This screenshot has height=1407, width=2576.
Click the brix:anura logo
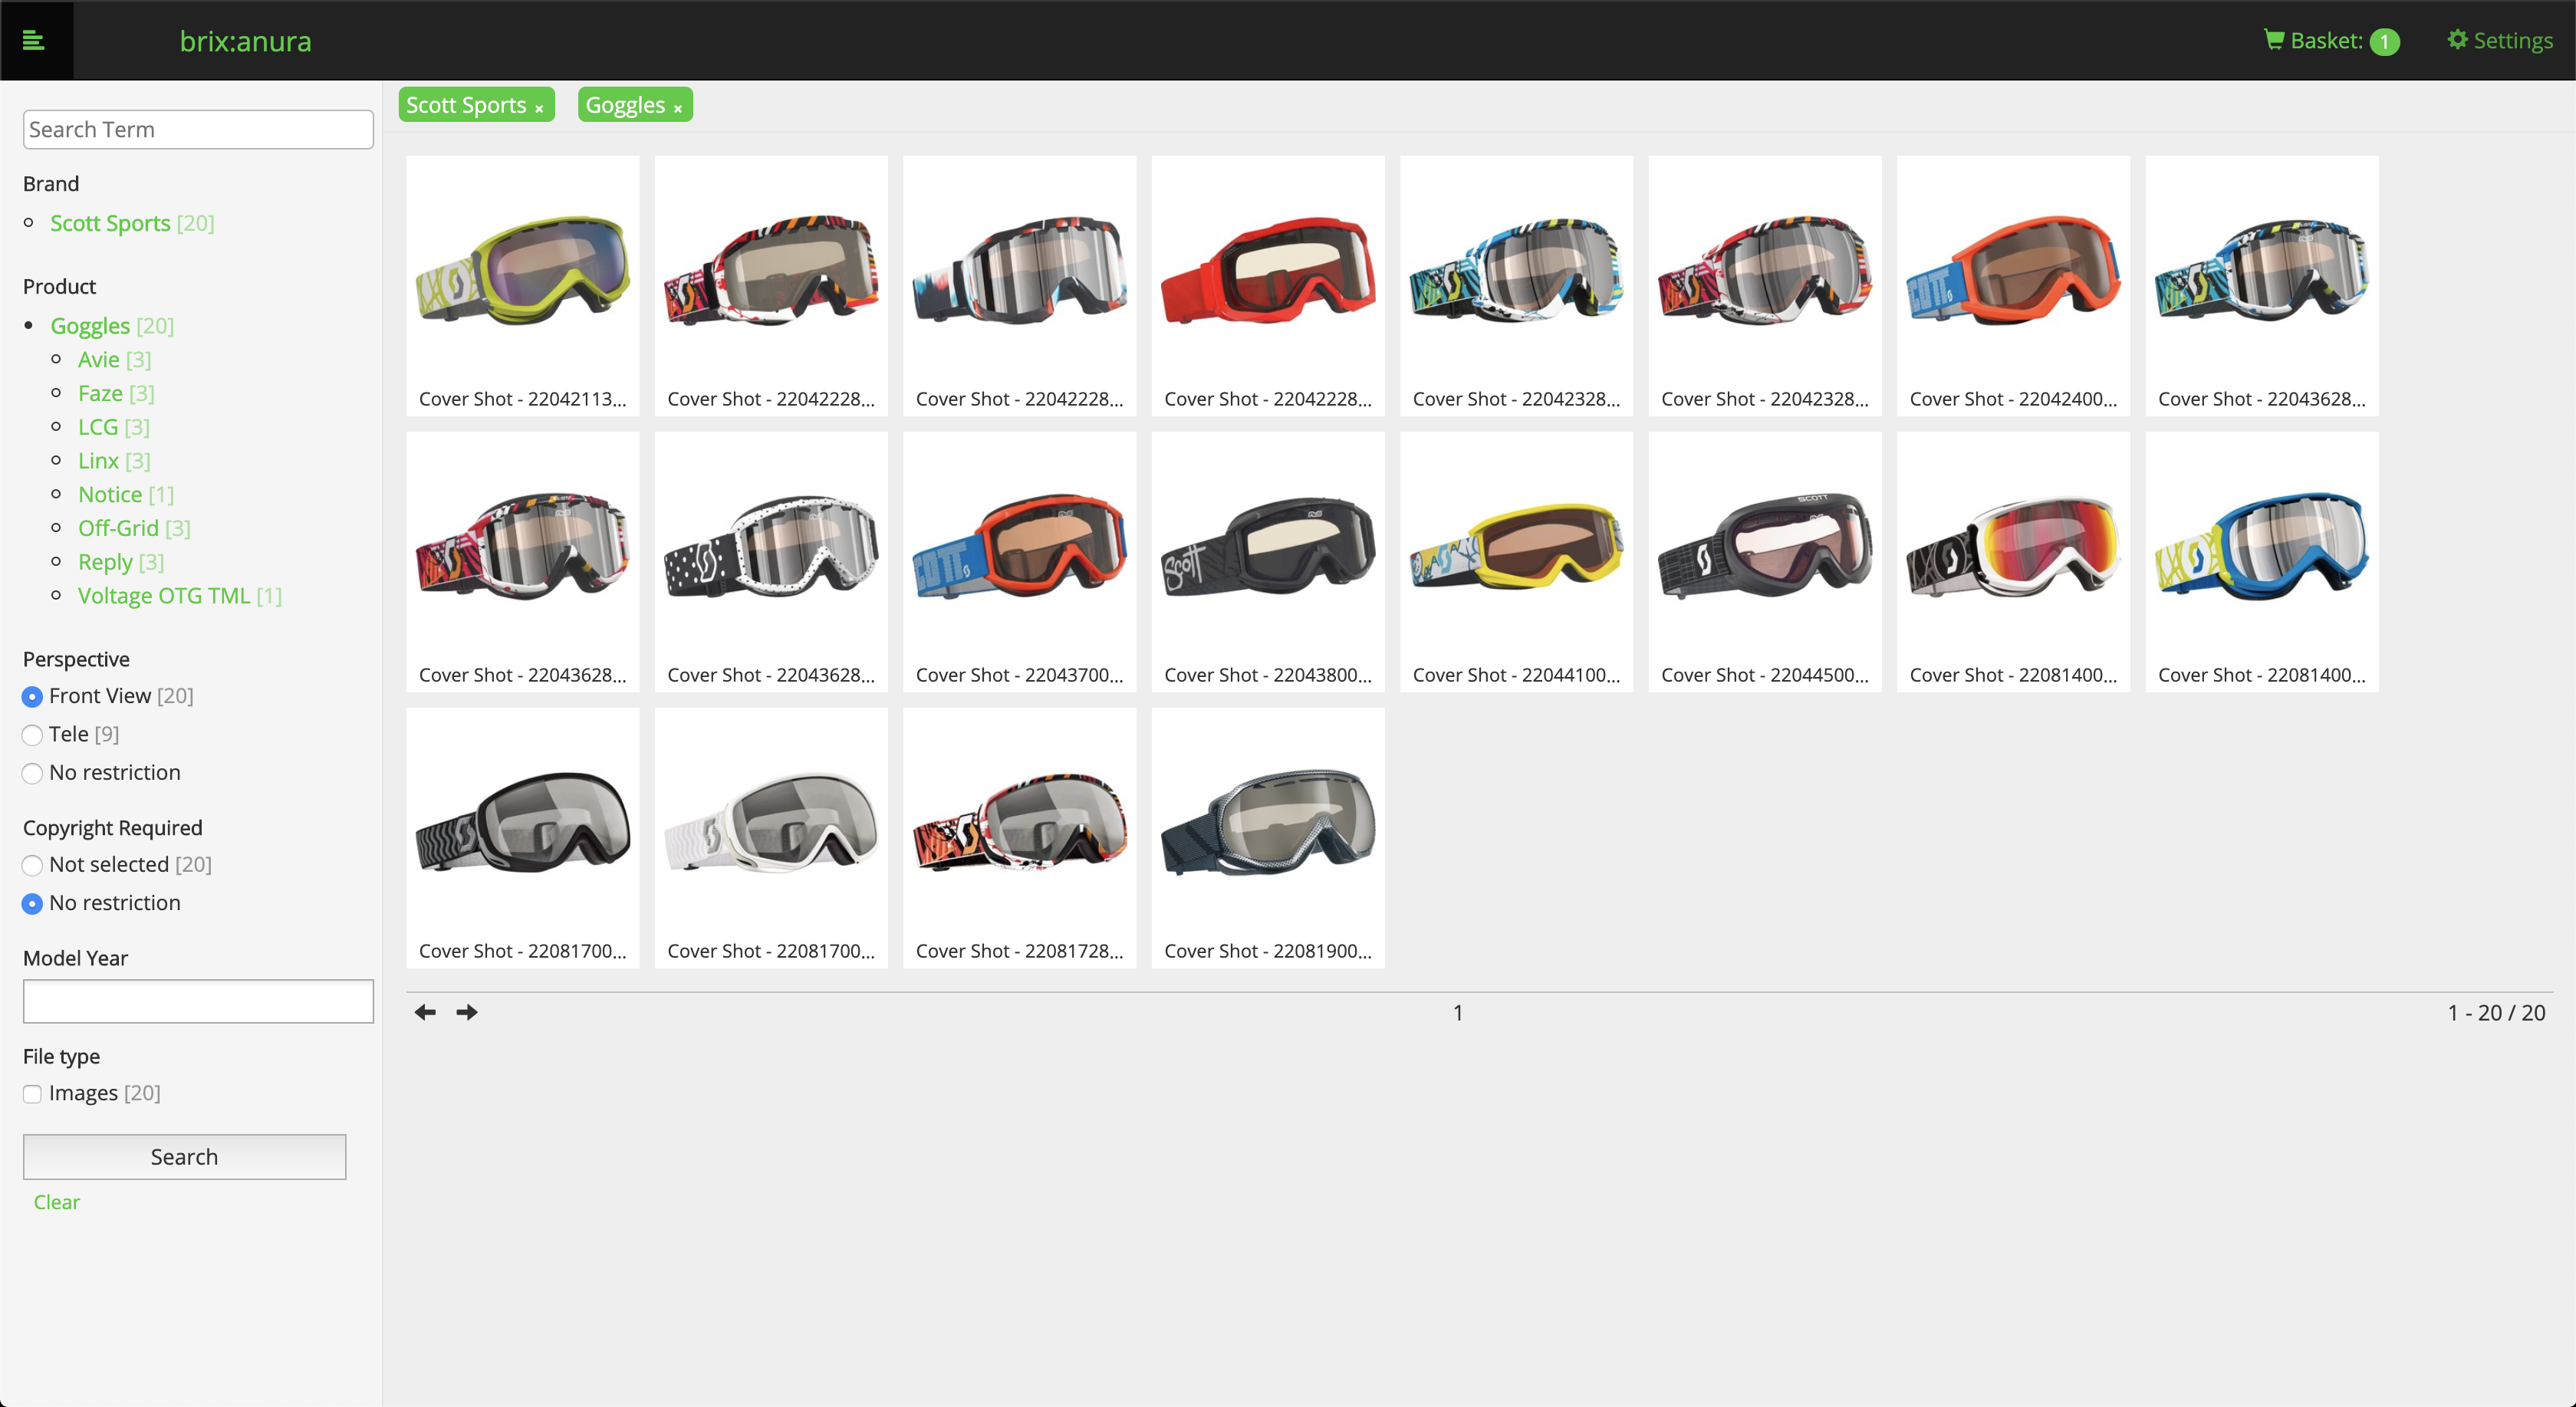[245, 41]
